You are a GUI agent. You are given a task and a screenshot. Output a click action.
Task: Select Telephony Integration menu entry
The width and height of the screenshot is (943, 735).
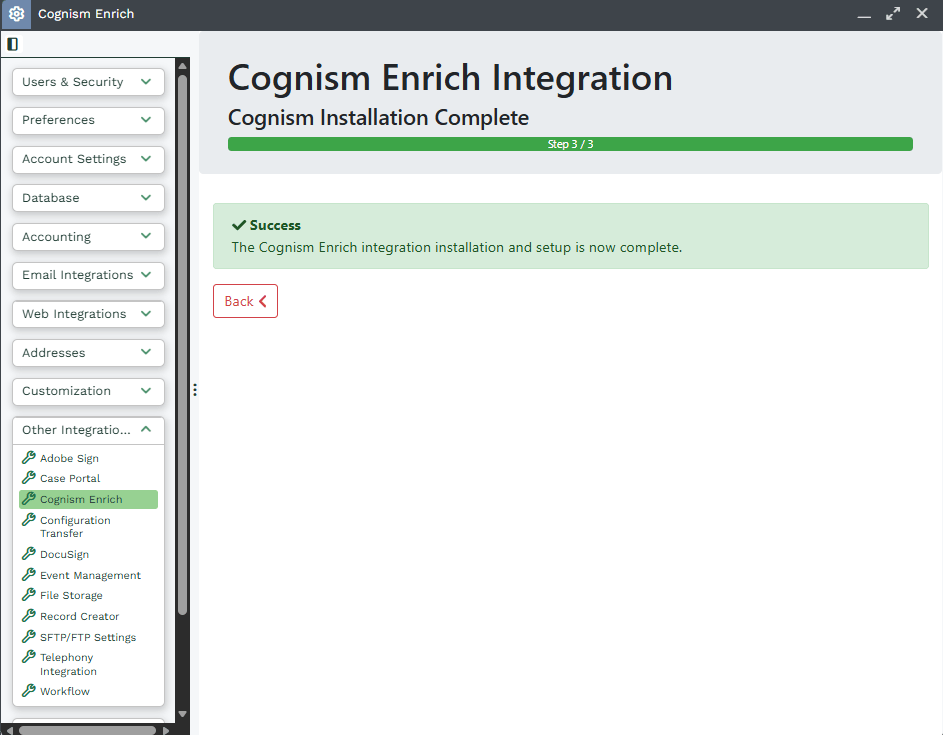(68, 664)
